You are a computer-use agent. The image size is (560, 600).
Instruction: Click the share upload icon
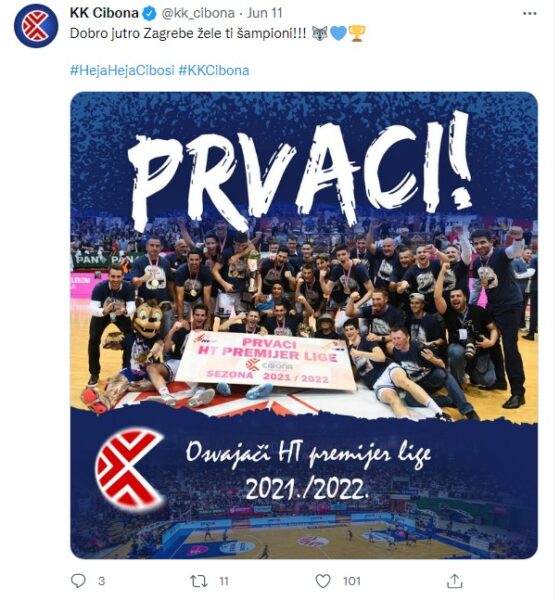(x=454, y=581)
